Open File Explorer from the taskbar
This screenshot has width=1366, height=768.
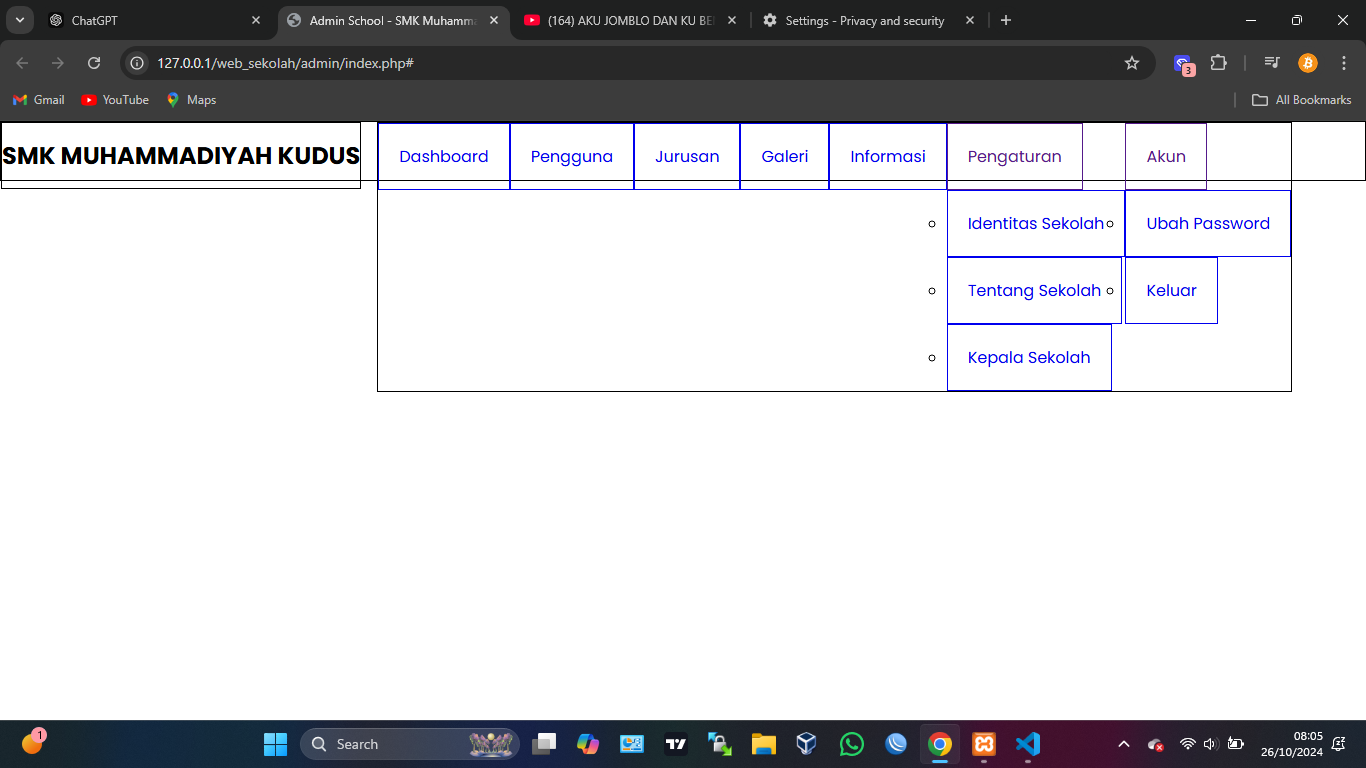pos(764,744)
